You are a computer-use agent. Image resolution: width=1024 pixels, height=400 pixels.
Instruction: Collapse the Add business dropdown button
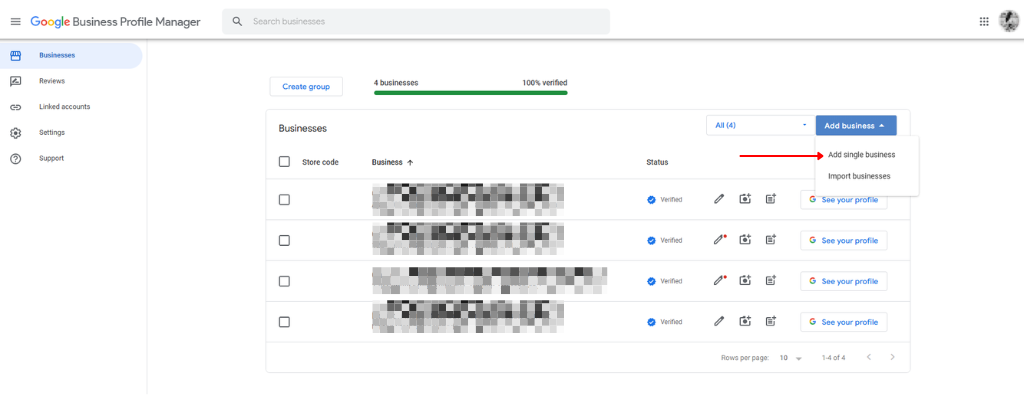tap(856, 125)
